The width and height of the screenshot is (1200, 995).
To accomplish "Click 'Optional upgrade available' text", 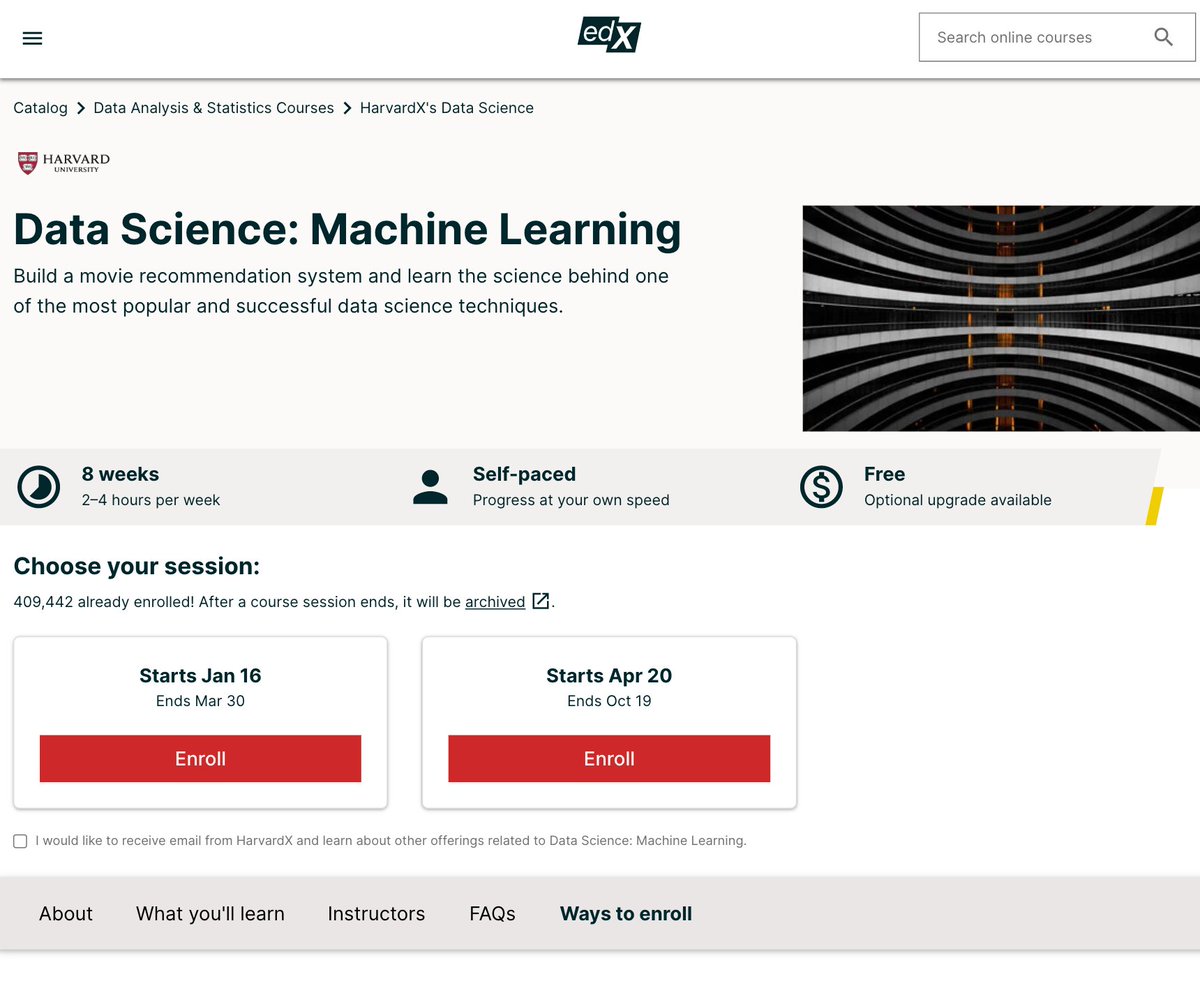I will click(958, 500).
